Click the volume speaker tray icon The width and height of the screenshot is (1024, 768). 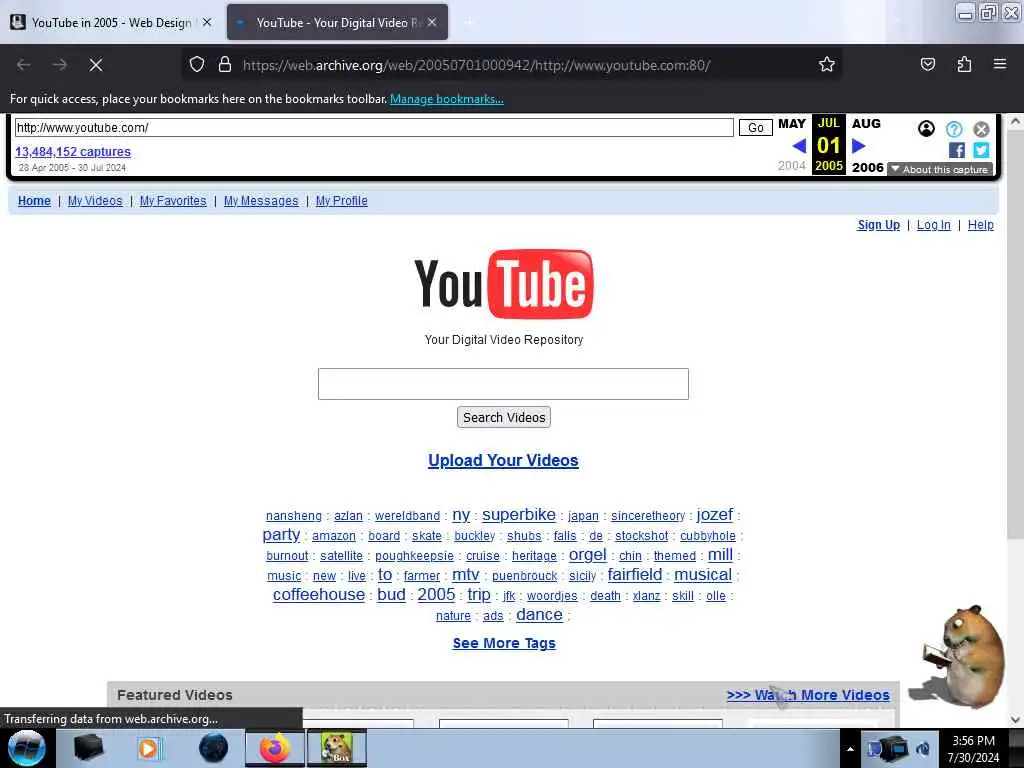click(x=923, y=748)
